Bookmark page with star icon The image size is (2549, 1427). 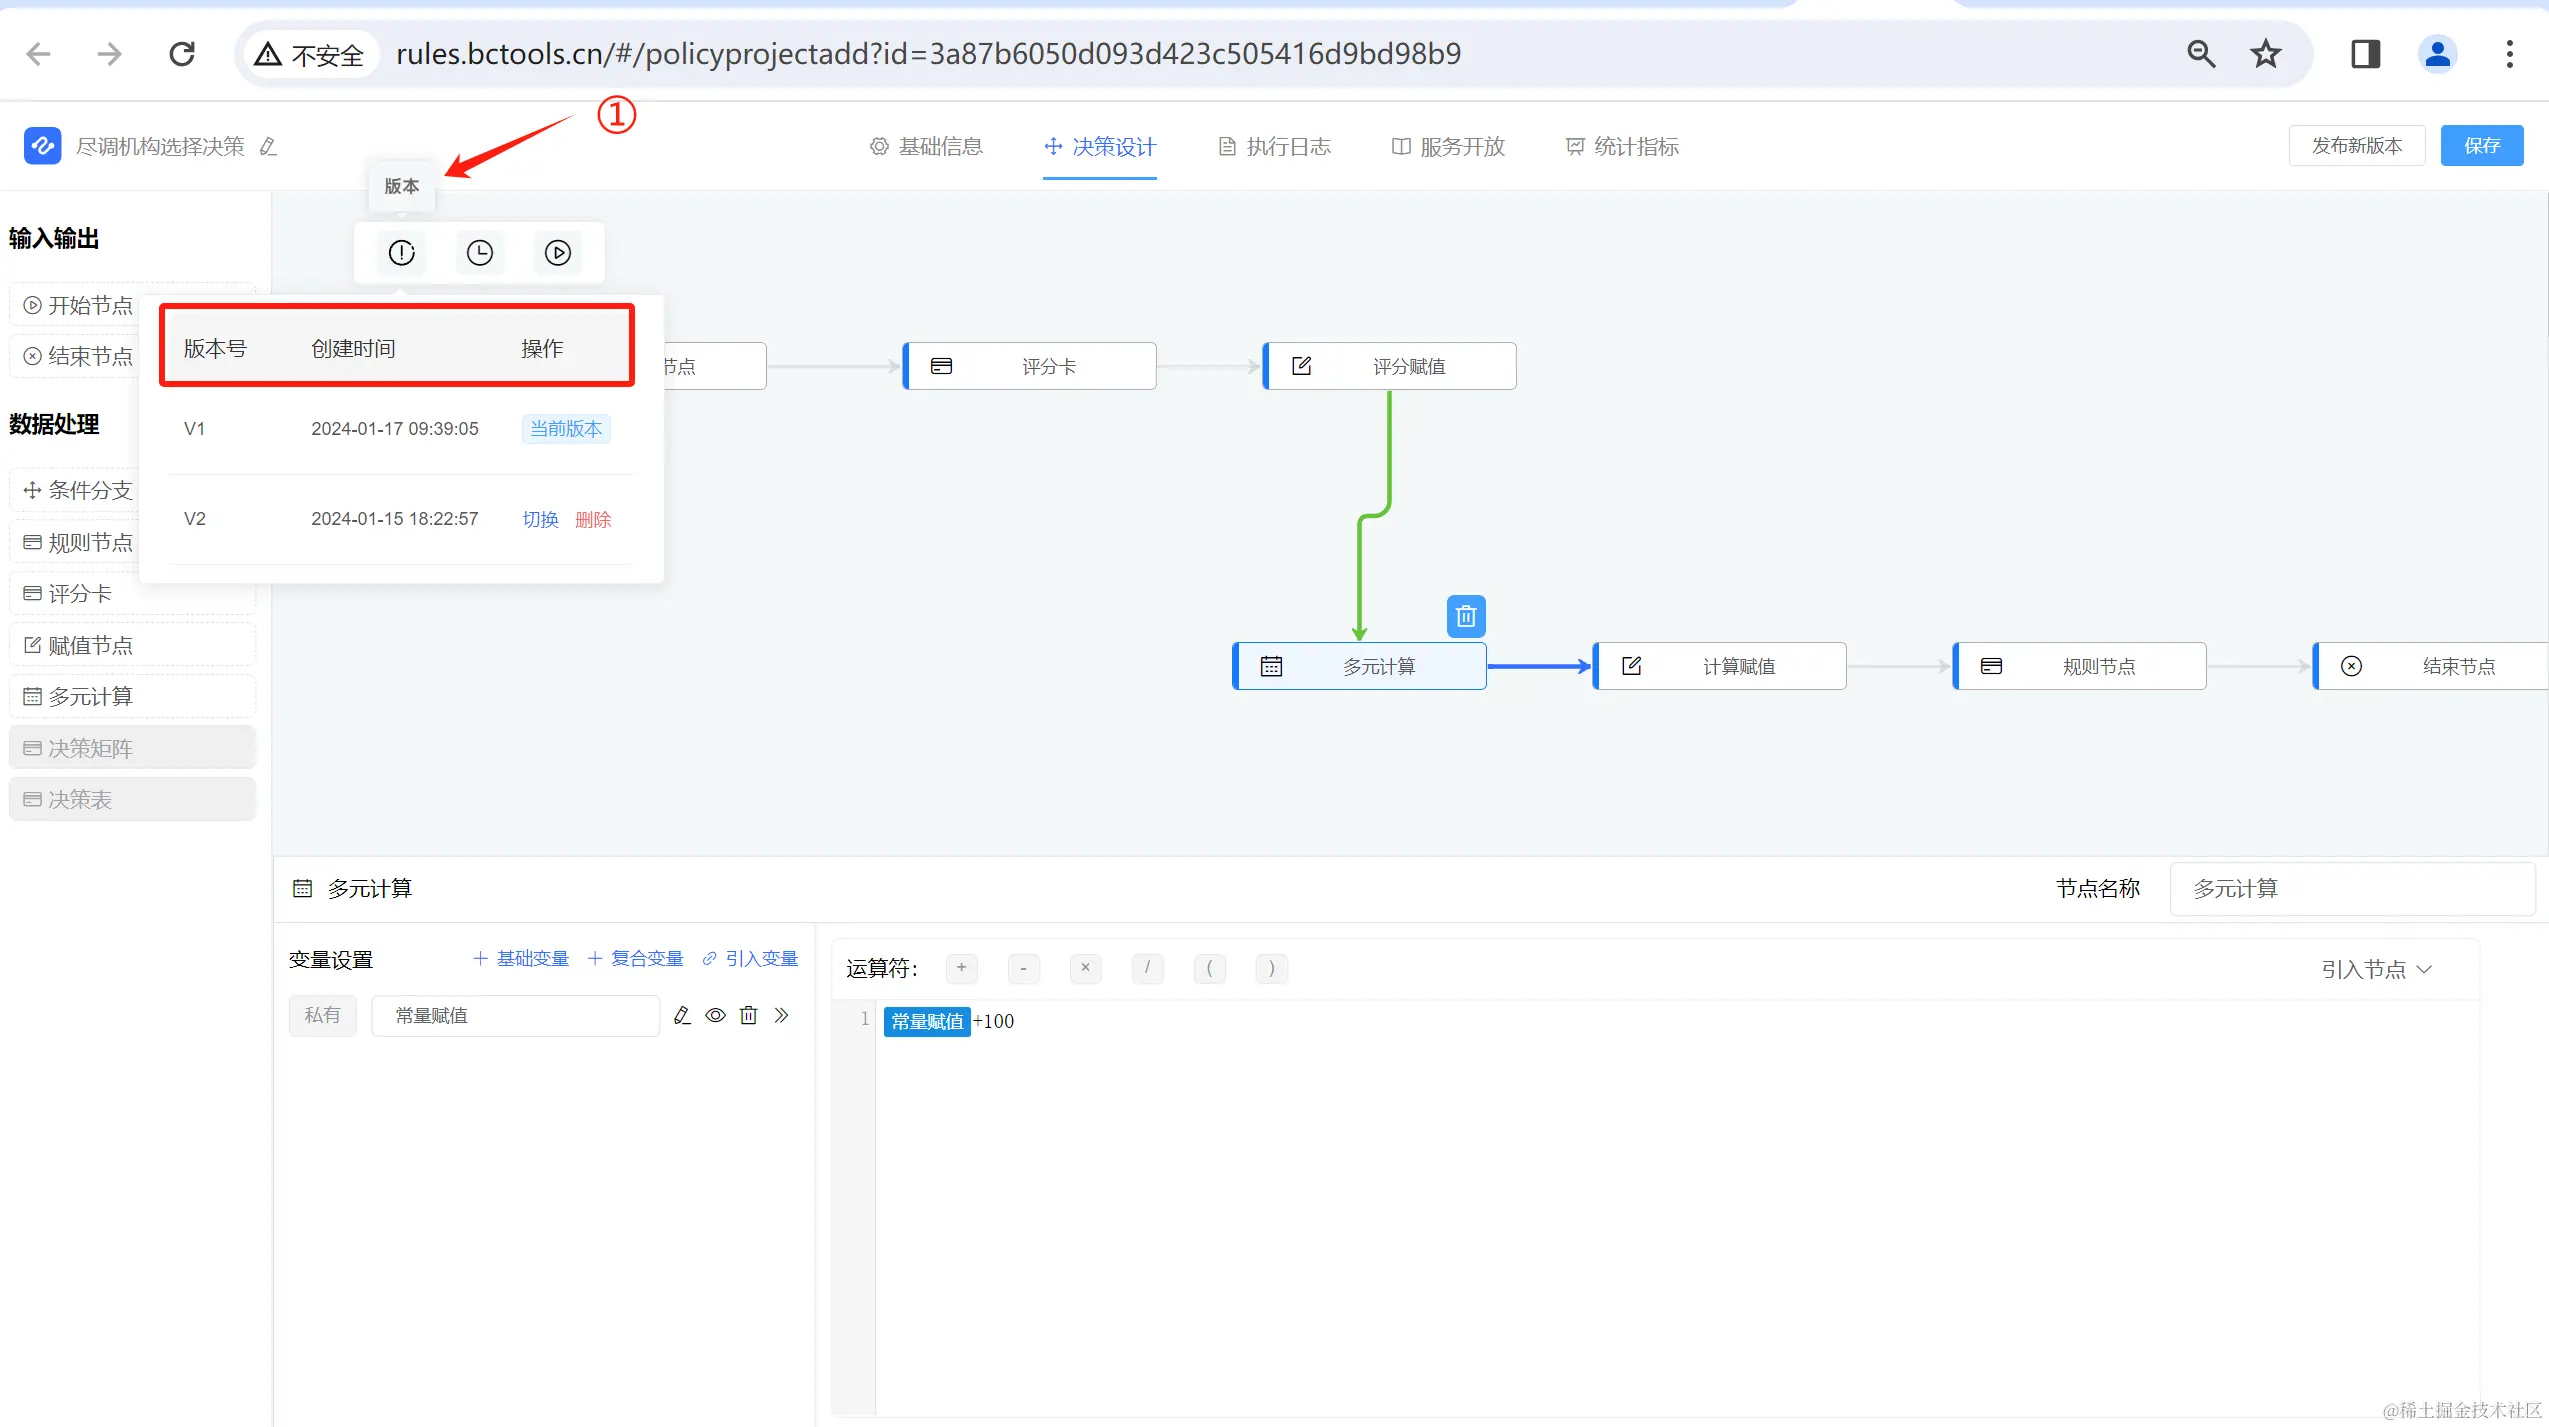pyautogui.click(x=2266, y=54)
